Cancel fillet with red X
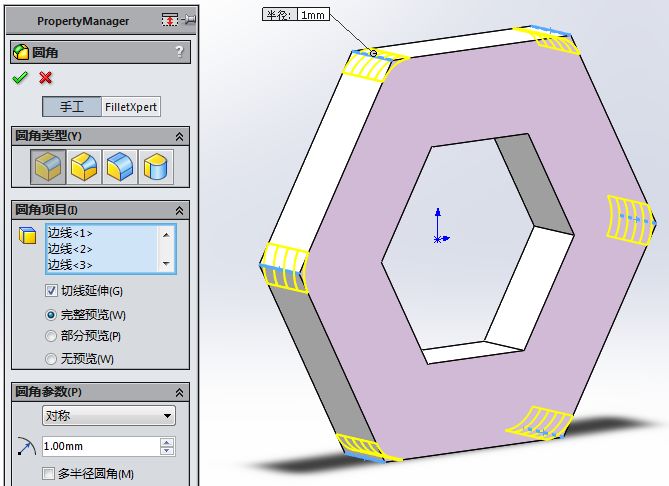The width and height of the screenshot is (669, 486). pos(45,78)
